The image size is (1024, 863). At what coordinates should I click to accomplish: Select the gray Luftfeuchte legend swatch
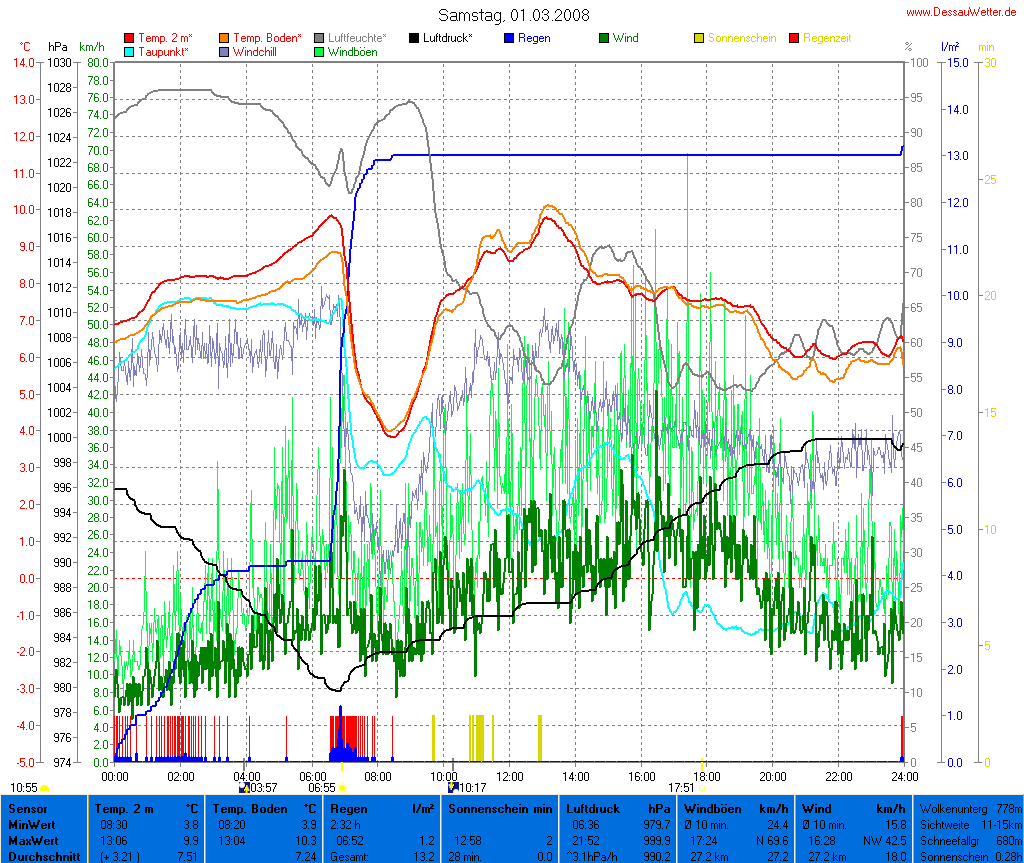(319, 38)
